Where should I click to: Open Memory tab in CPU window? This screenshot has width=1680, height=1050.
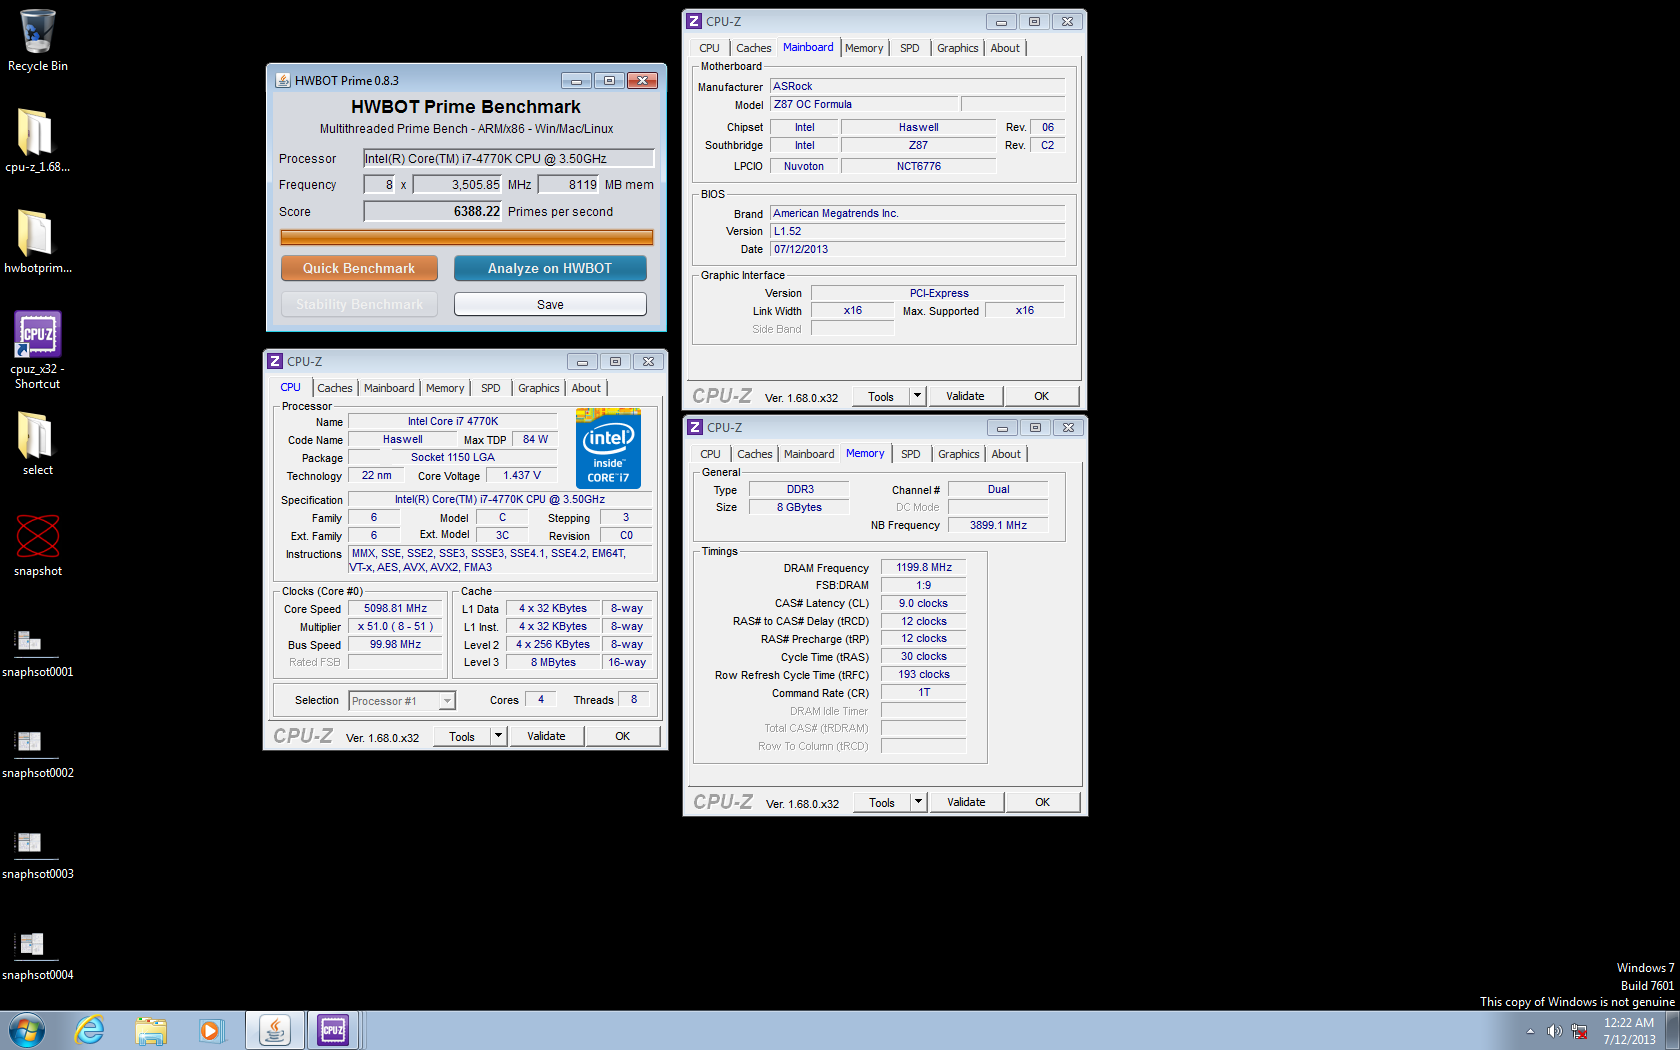[x=445, y=388]
